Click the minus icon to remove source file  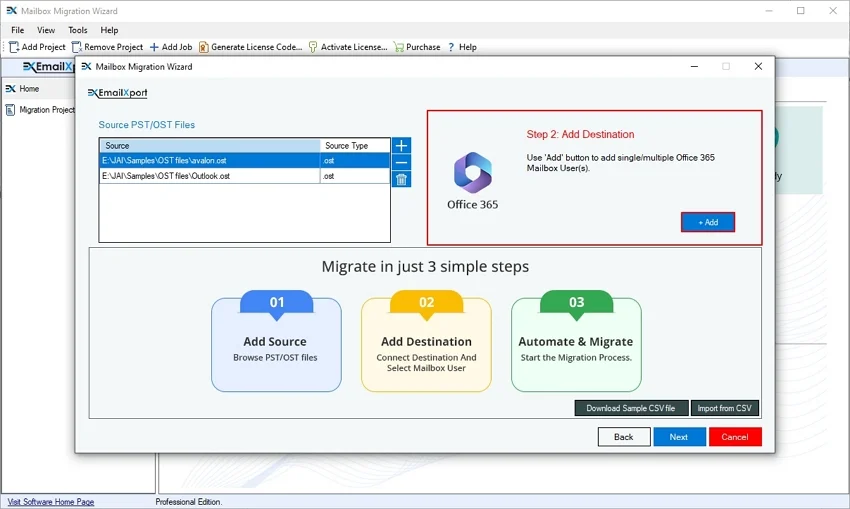(x=401, y=162)
